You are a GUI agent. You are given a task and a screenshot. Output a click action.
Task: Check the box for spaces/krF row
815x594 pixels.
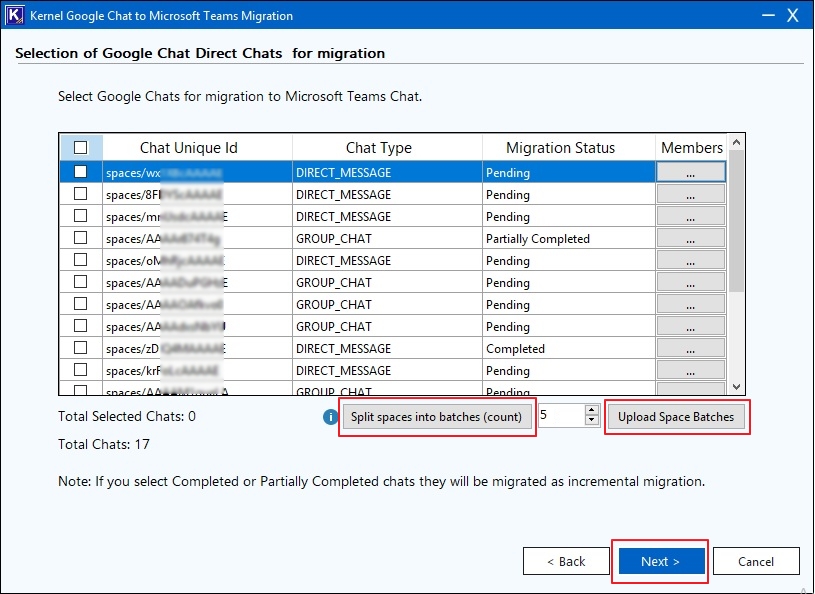tap(81, 369)
